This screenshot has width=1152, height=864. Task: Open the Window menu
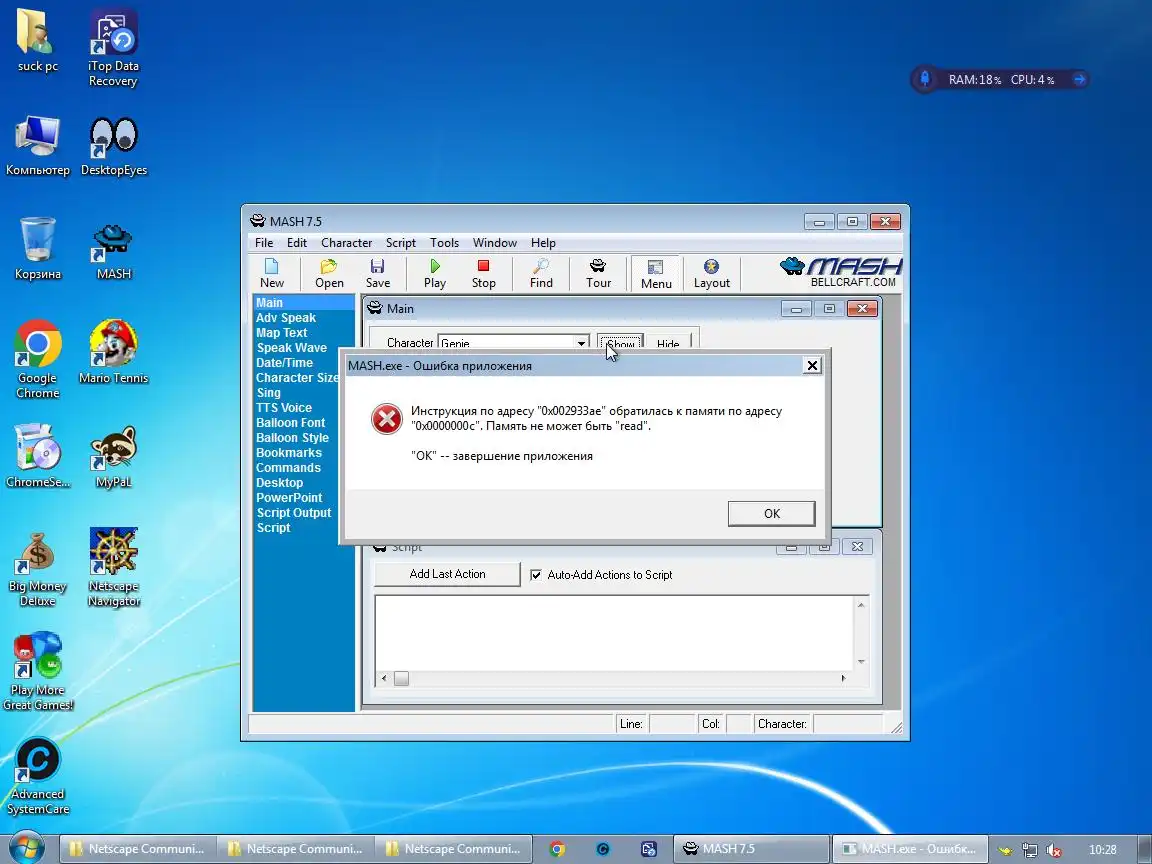494,242
